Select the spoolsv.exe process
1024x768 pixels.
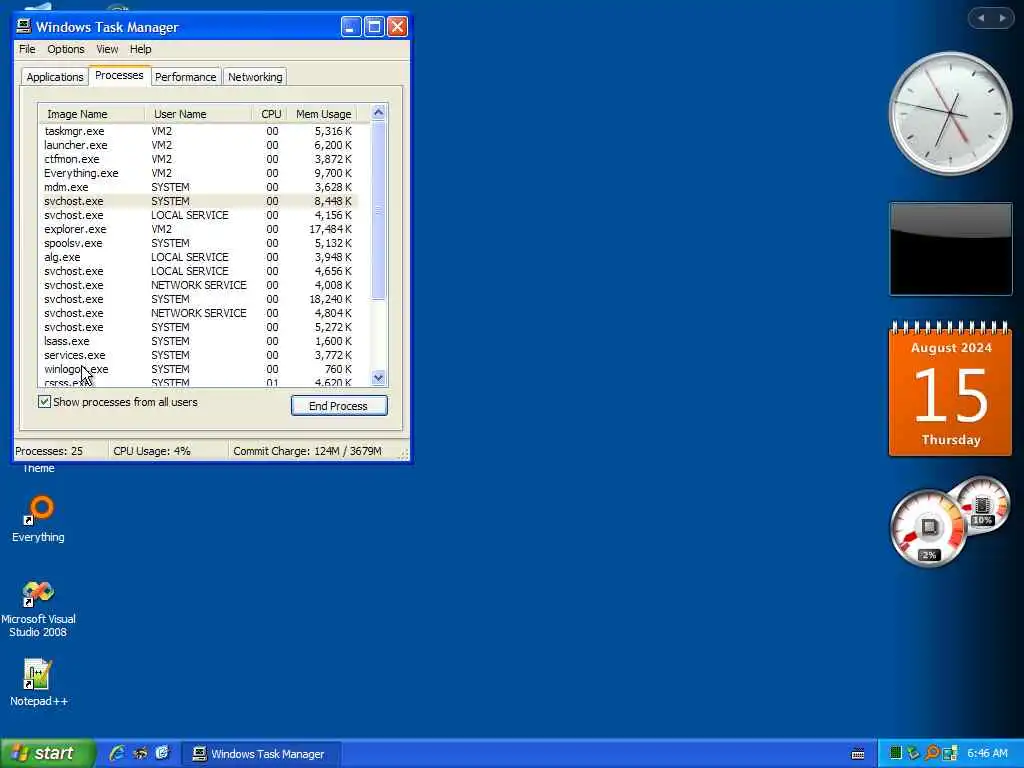point(199,243)
